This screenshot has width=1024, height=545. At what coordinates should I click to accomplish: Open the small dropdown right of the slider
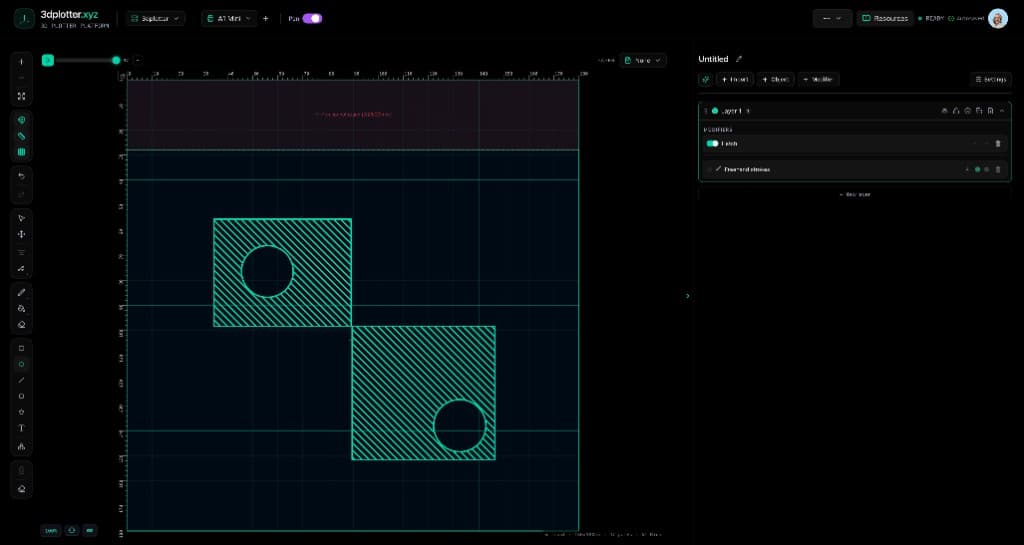138,60
